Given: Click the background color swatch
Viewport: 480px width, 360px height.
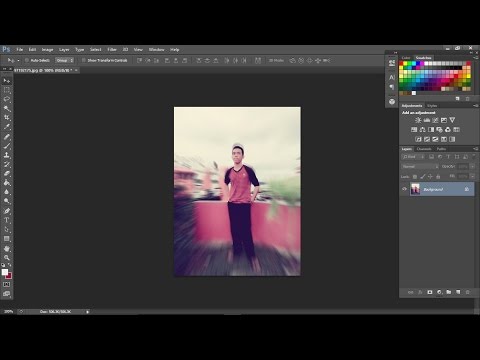Looking at the screenshot, I should click(9, 276).
